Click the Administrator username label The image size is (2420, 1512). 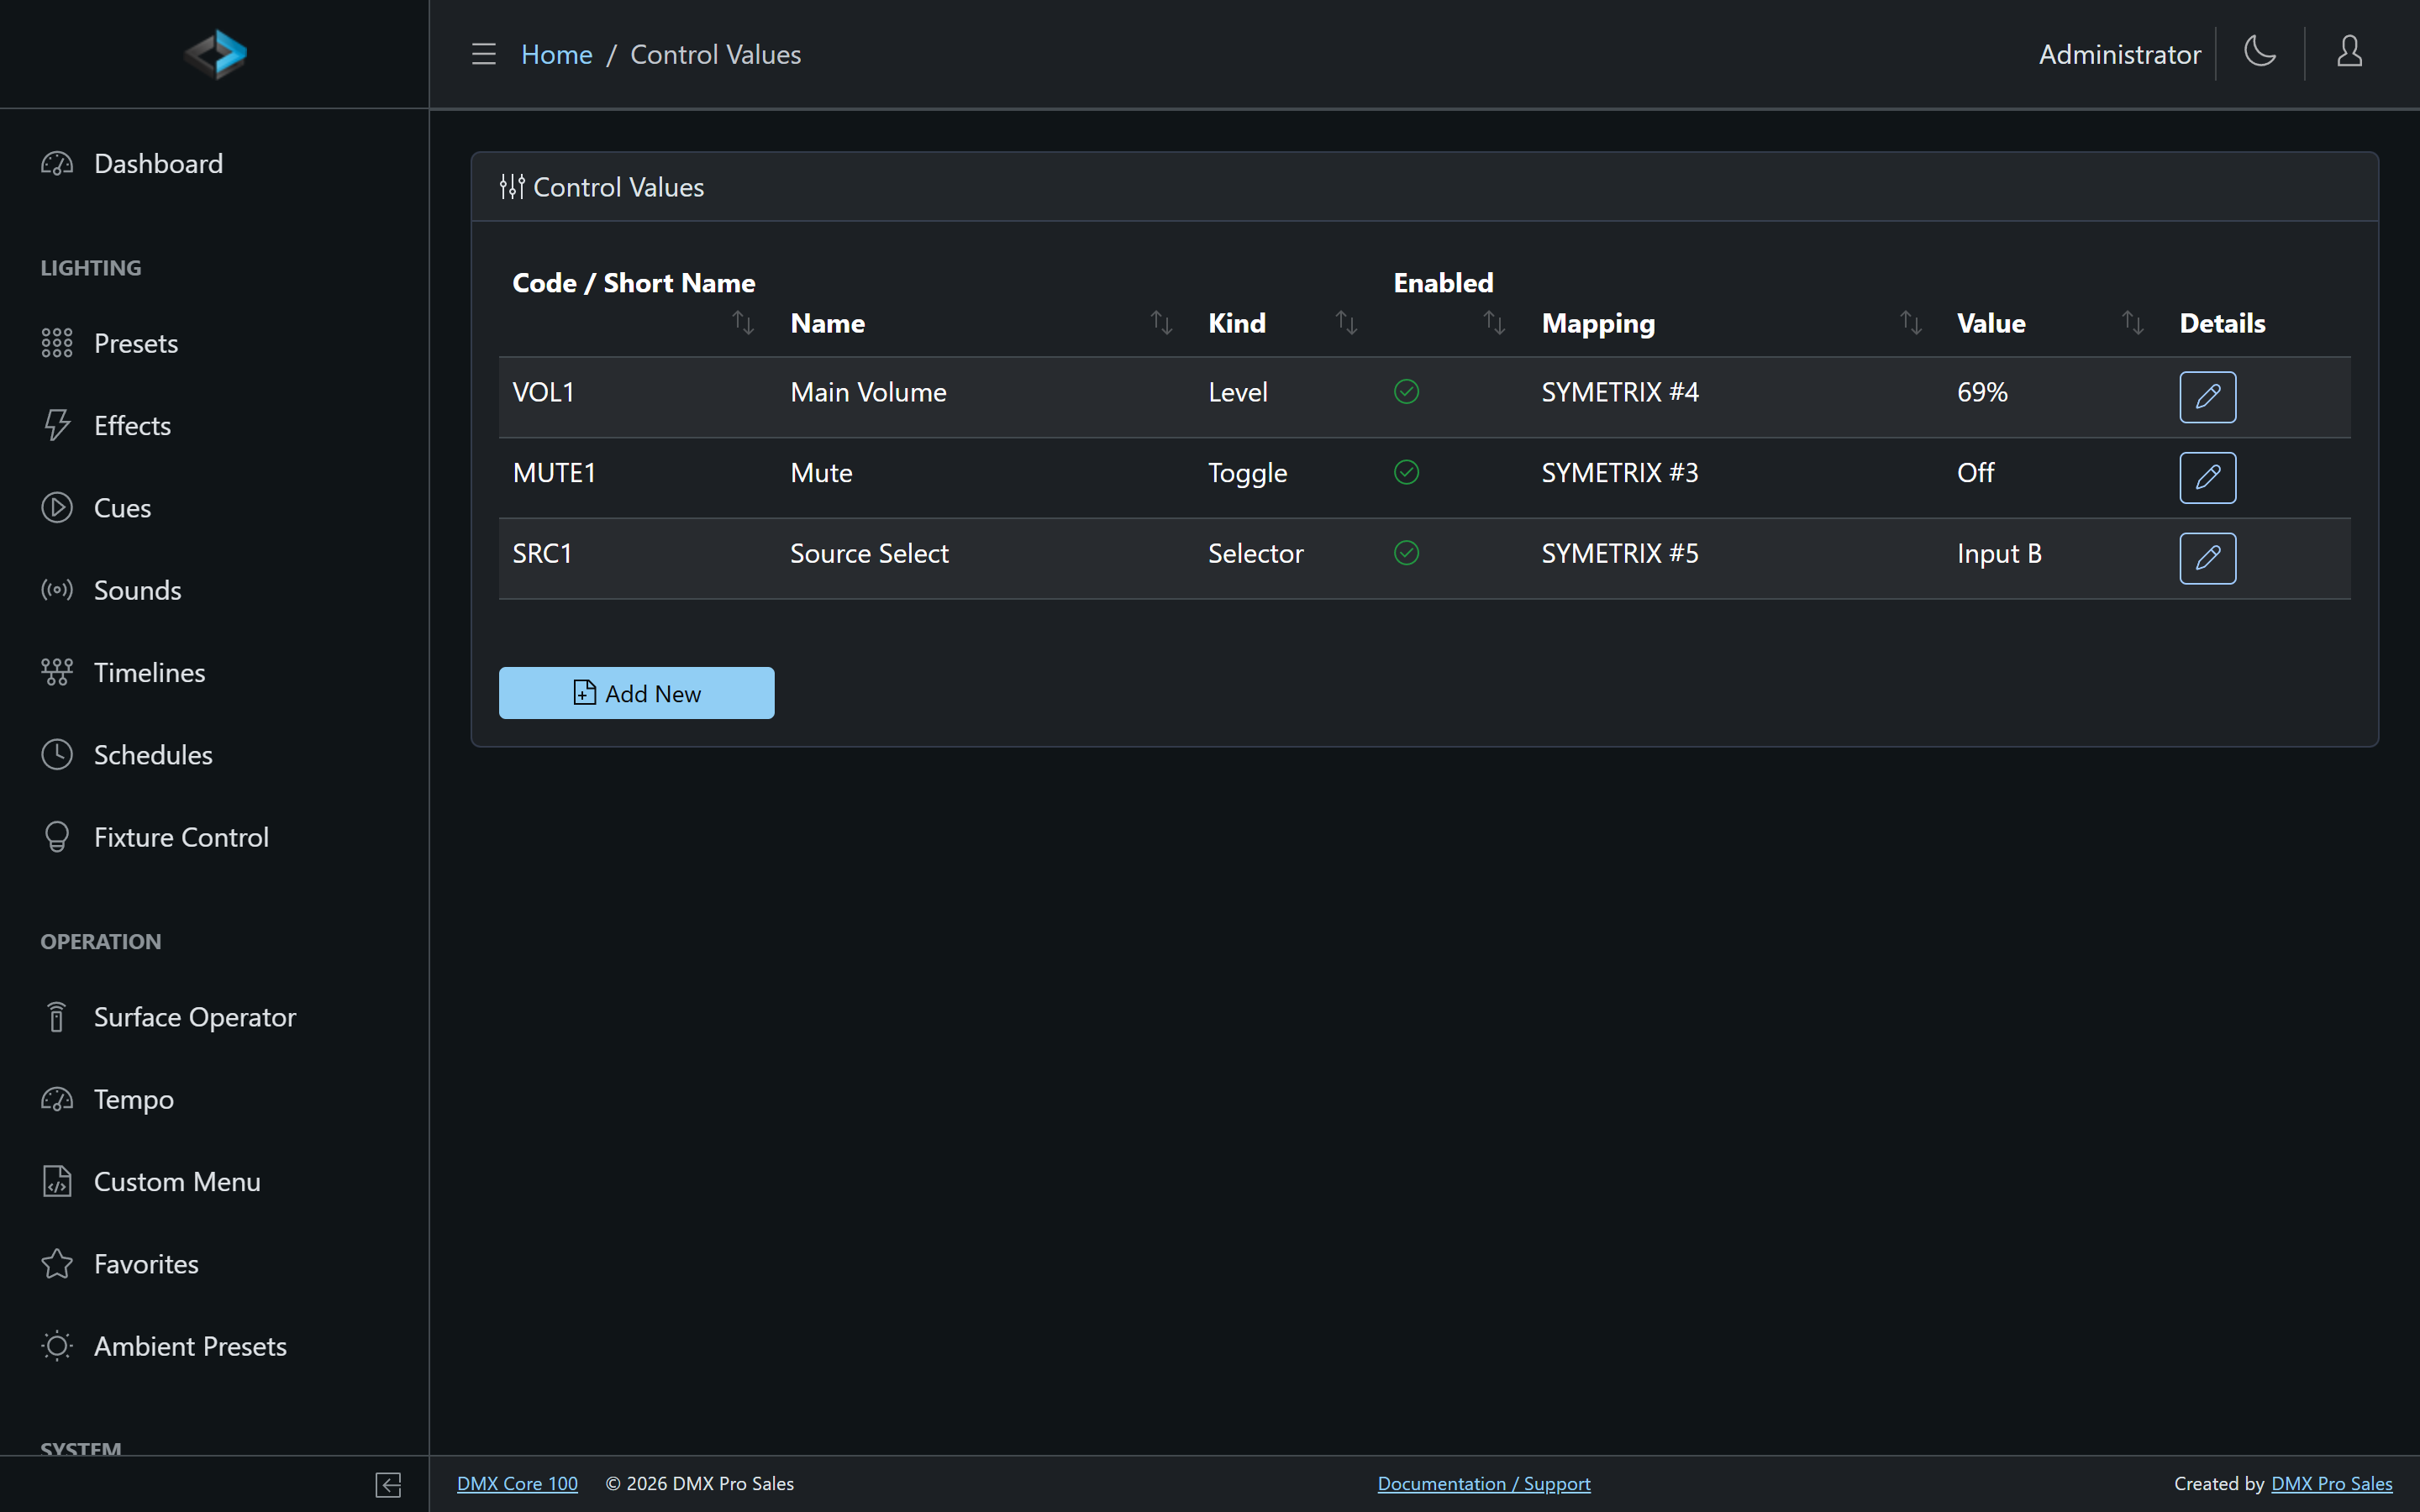pyautogui.click(x=2119, y=54)
